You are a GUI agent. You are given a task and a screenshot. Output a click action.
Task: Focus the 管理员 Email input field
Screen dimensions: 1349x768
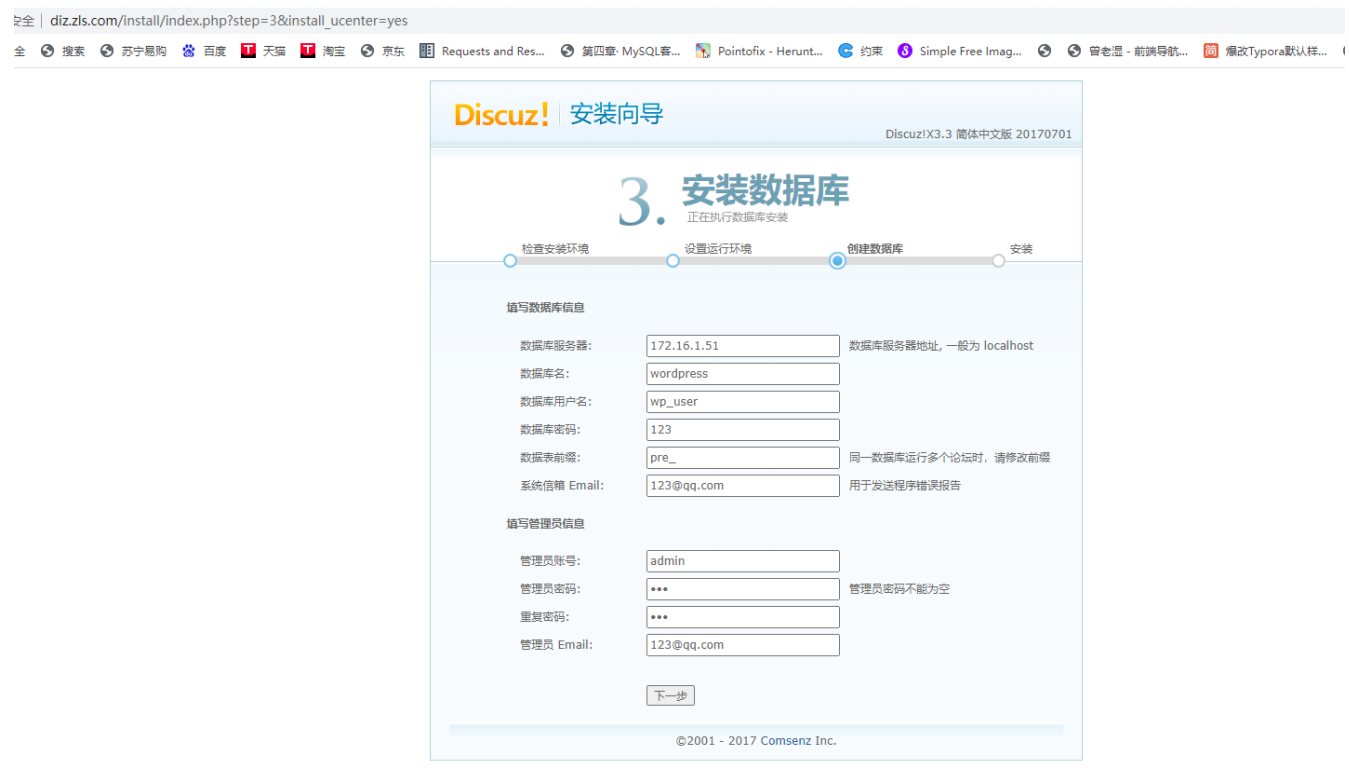click(x=743, y=645)
